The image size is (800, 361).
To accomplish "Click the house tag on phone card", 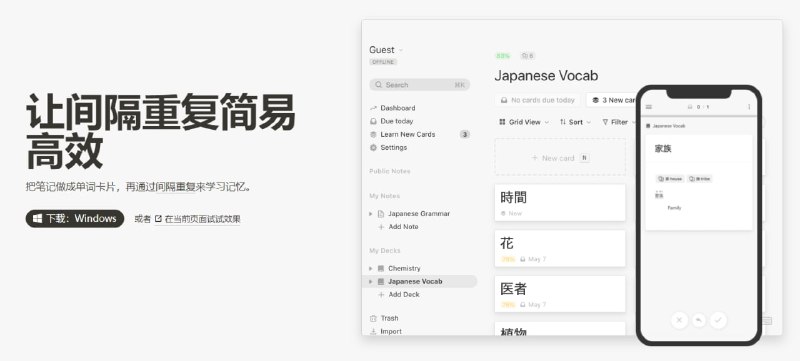I will (x=669, y=179).
